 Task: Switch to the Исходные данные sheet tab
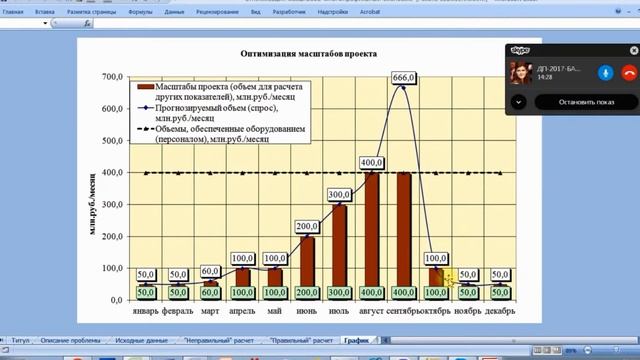coord(141,340)
